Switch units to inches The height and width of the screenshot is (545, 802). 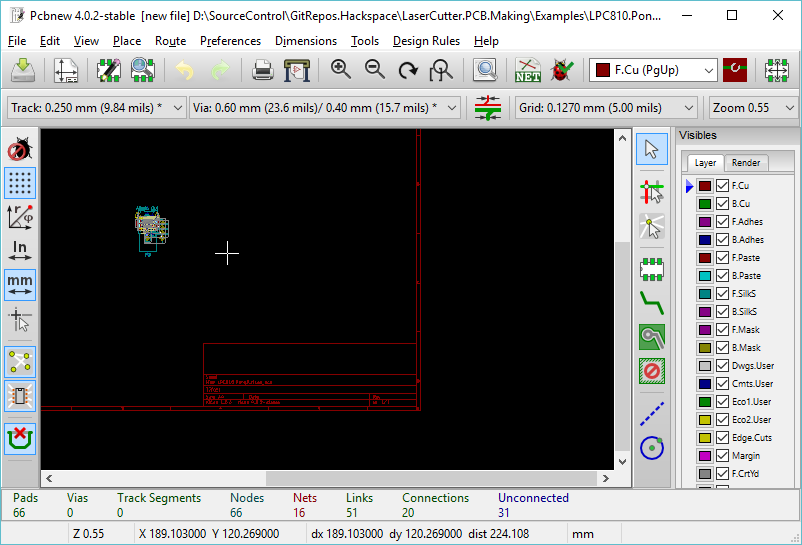pyautogui.click(x=20, y=251)
